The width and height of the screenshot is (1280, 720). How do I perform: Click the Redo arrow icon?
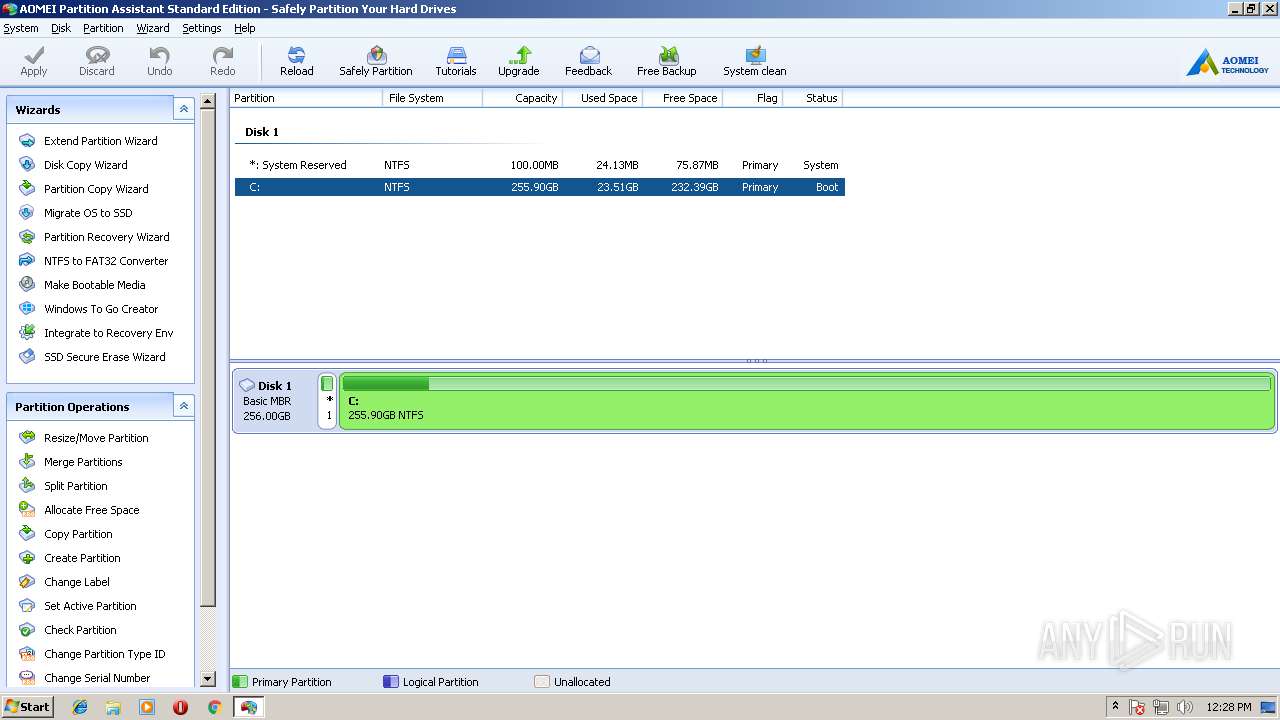point(223,61)
